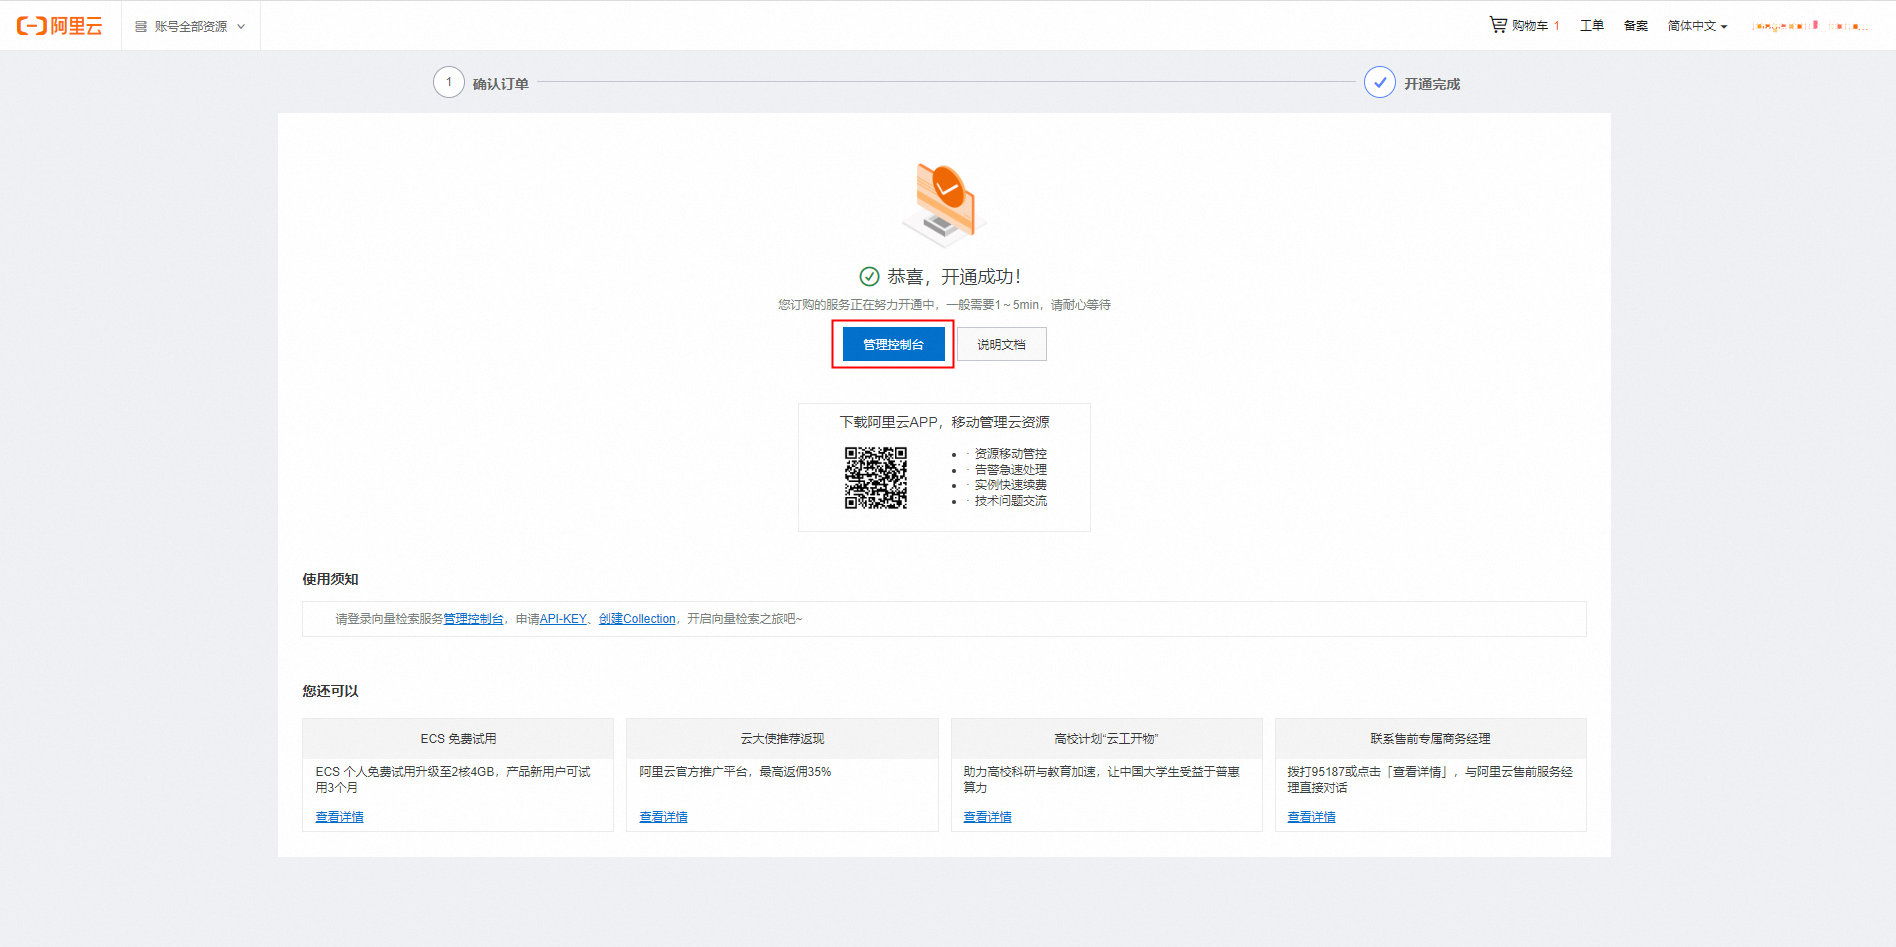Click the 资源移动管控 list item
Image resolution: width=1896 pixels, height=947 pixels.
[1011, 454]
